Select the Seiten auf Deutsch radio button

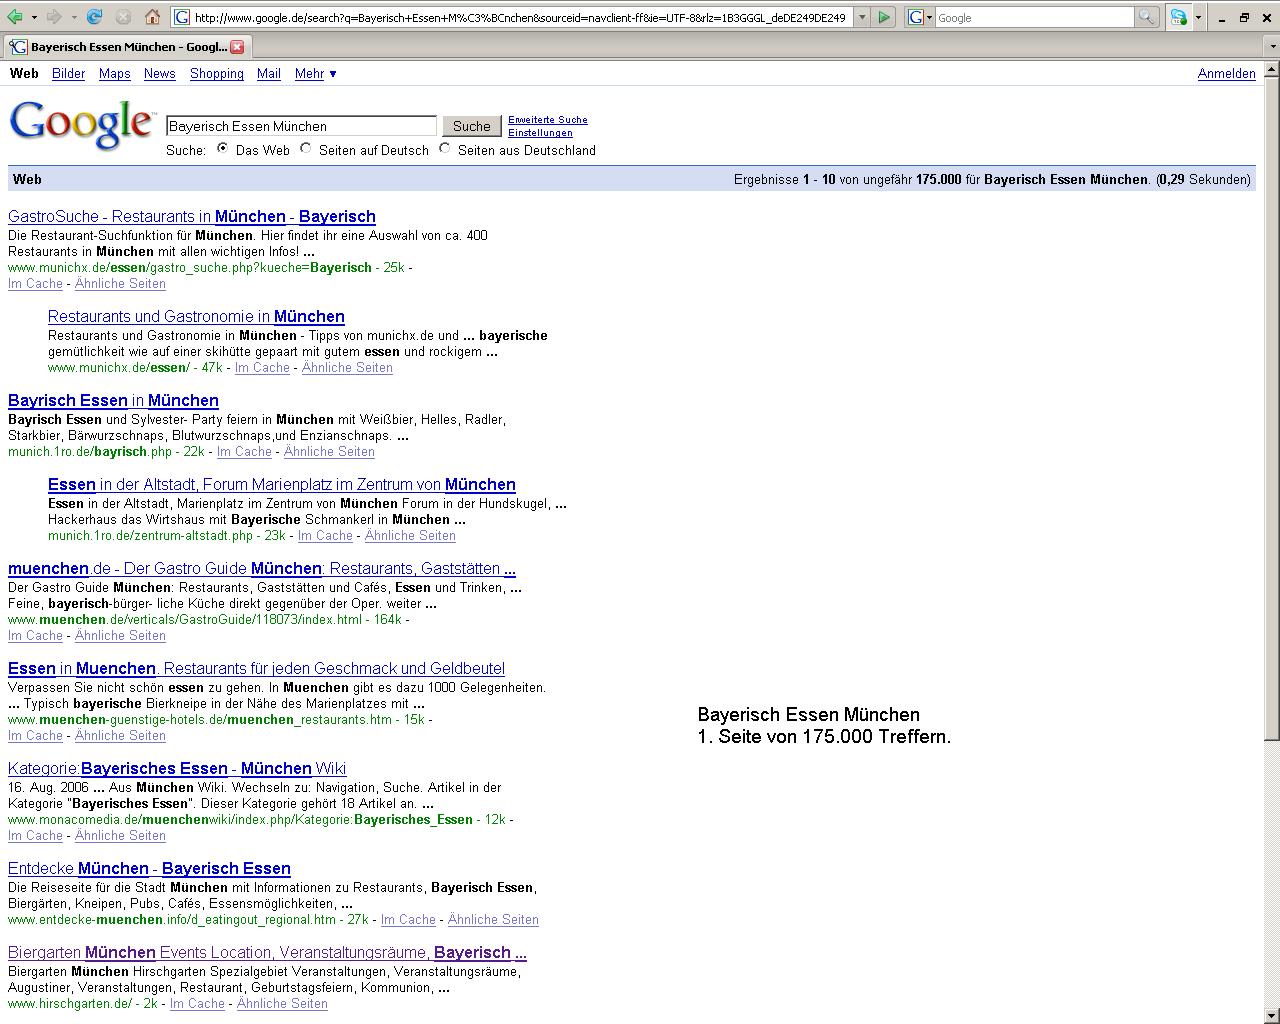(305, 148)
